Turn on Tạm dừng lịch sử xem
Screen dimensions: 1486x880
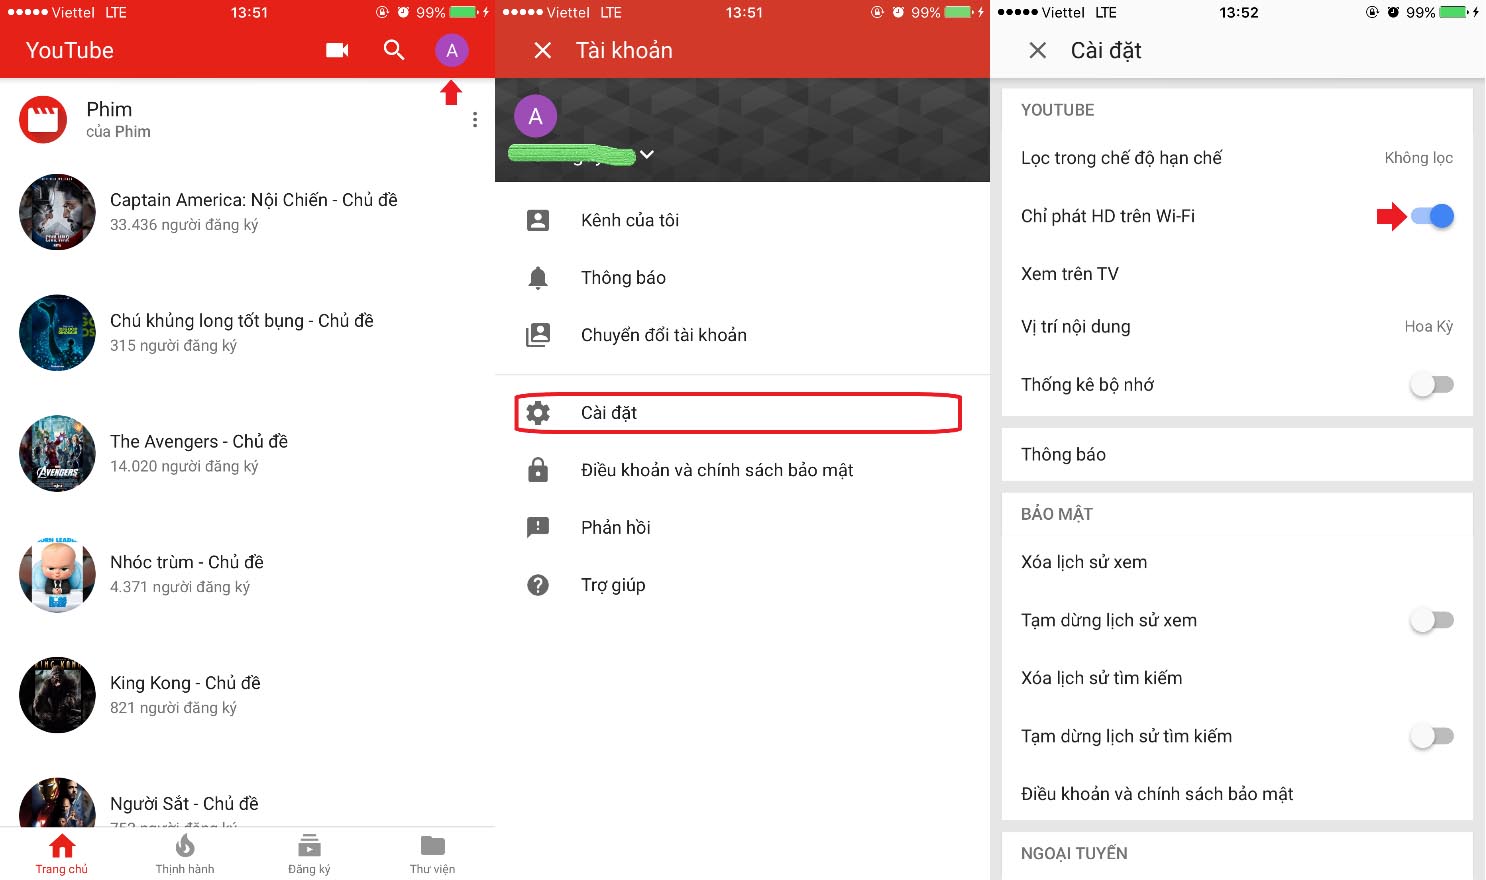point(1431,621)
